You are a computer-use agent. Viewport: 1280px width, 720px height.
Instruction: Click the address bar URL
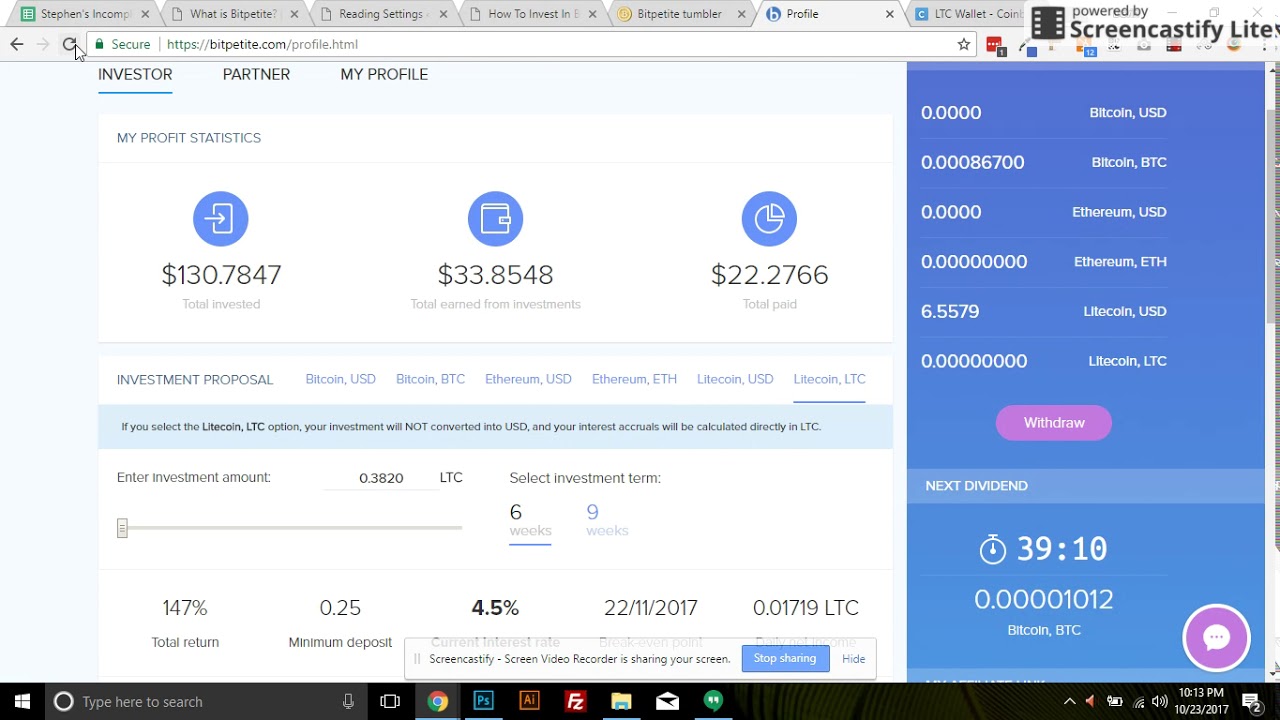pyautogui.click(x=262, y=44)
